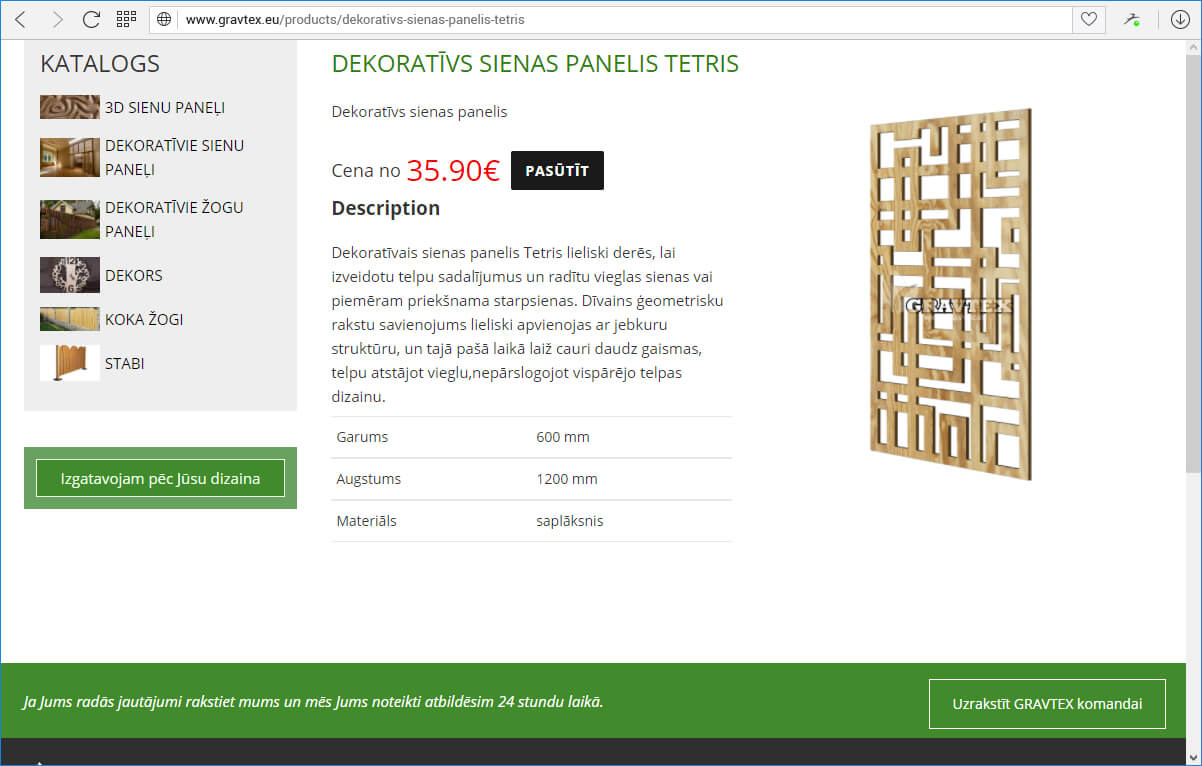Screen dimensions: 1202x766
Task: Open the Dekoratīvie Sienu Paneļi category
Action: tap(174, 157)
